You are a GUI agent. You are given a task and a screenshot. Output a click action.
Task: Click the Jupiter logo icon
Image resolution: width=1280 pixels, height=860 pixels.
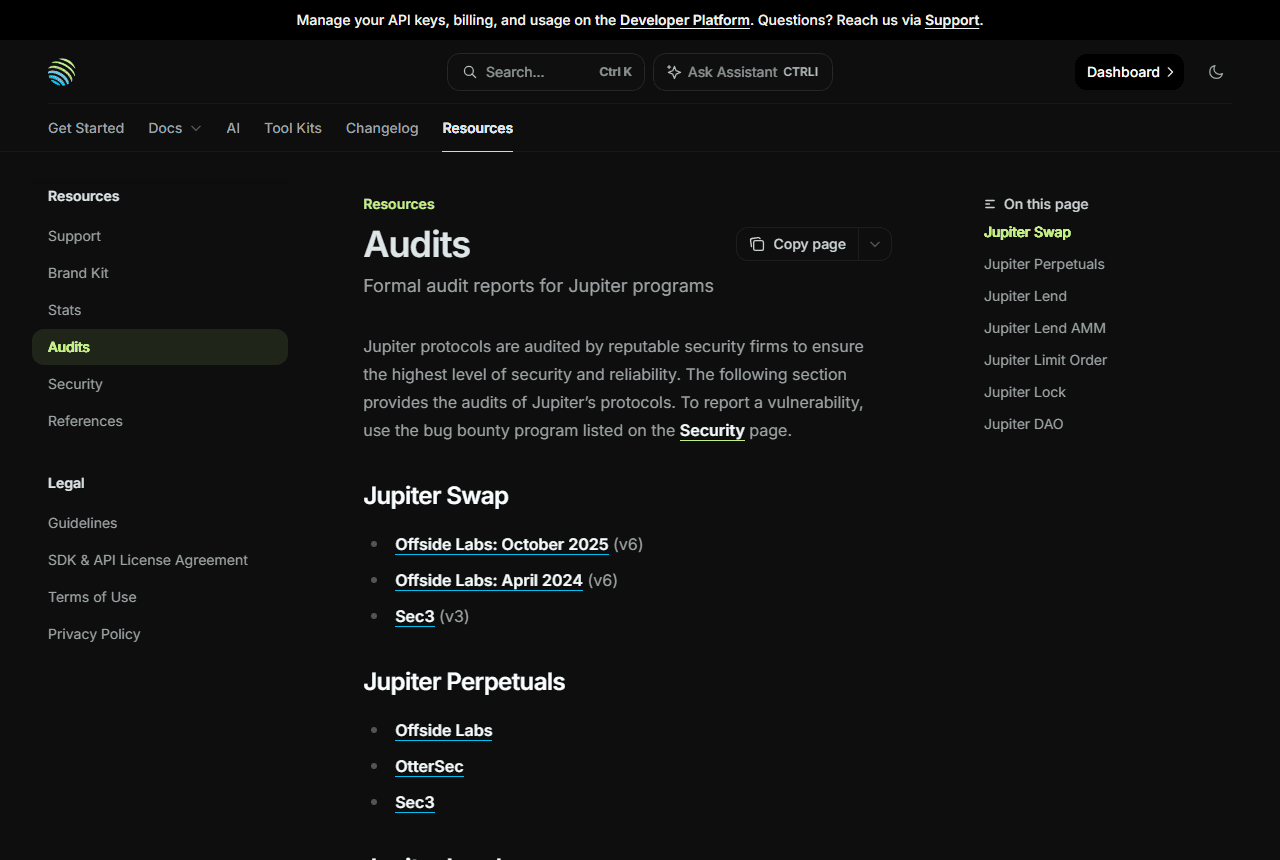point(62,72)
